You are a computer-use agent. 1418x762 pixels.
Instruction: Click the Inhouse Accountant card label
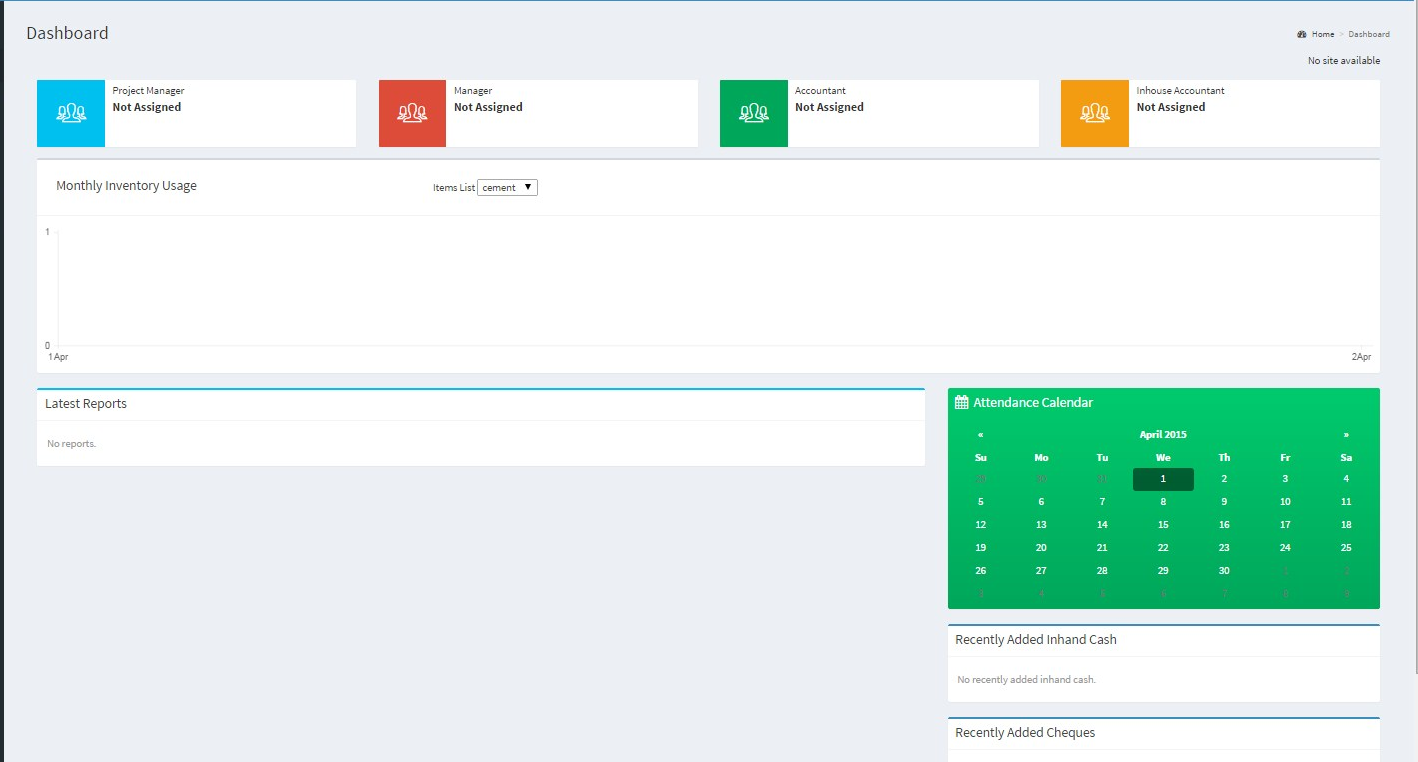coord(1180,91)
